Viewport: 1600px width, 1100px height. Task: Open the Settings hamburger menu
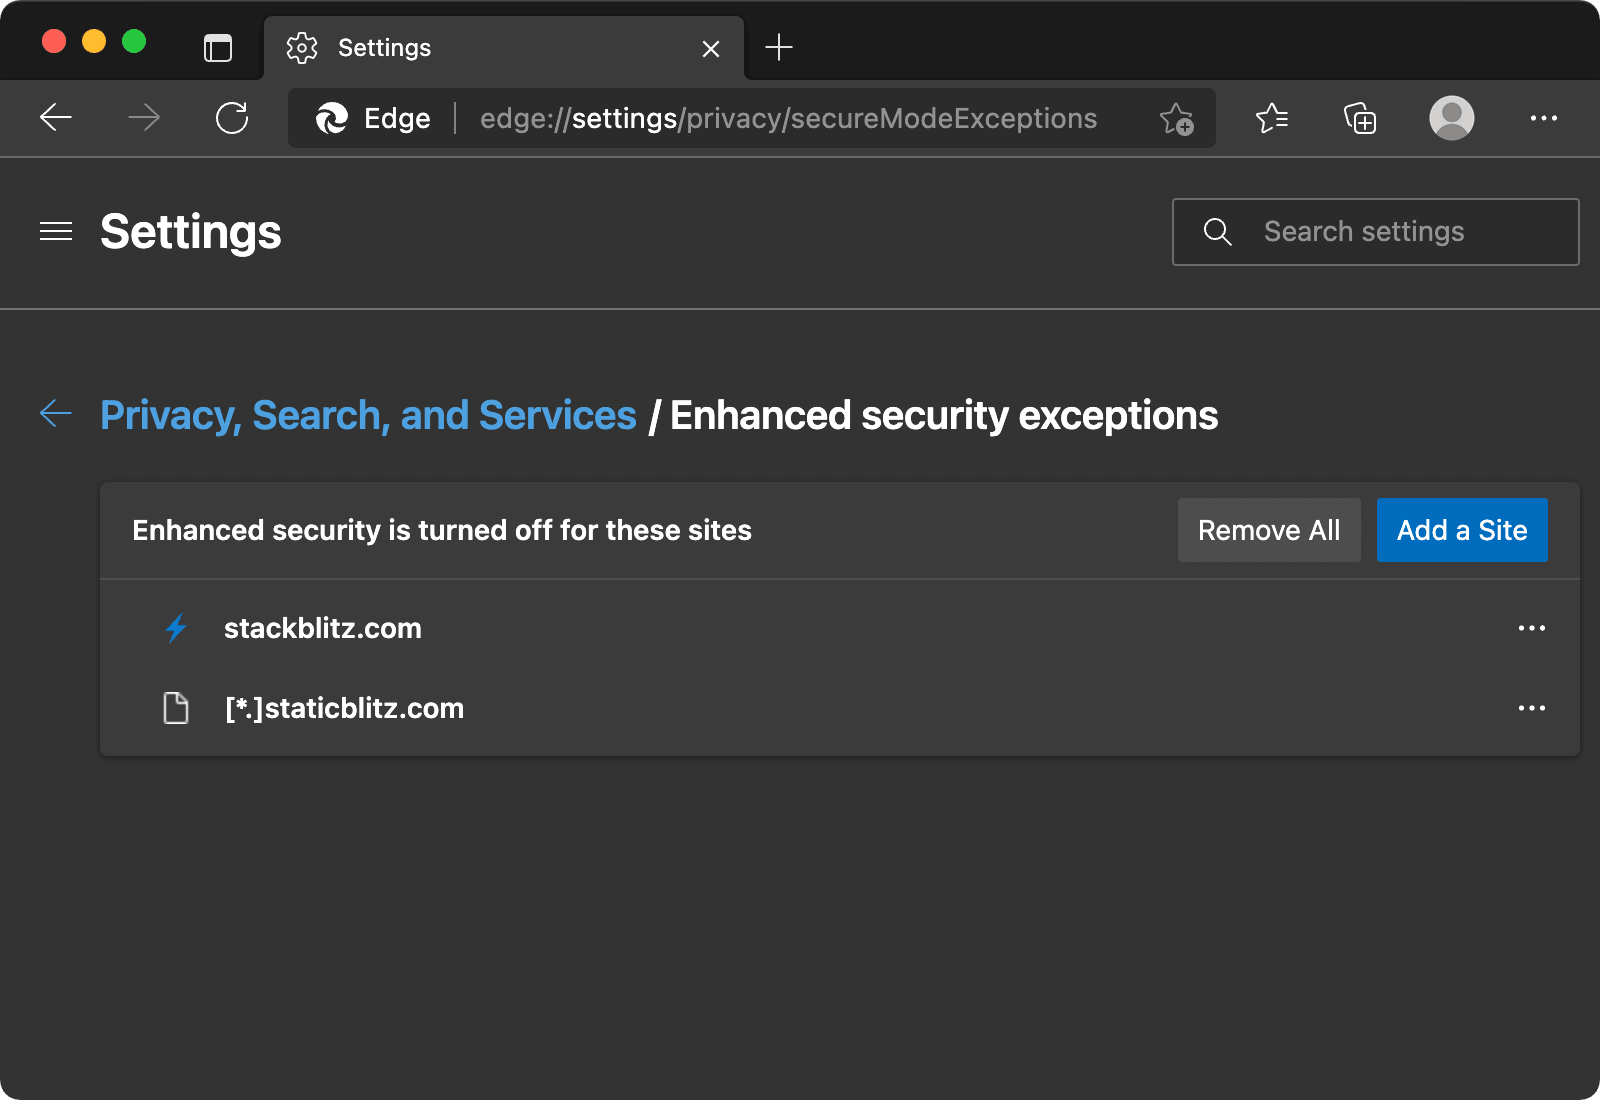(56, 231)
